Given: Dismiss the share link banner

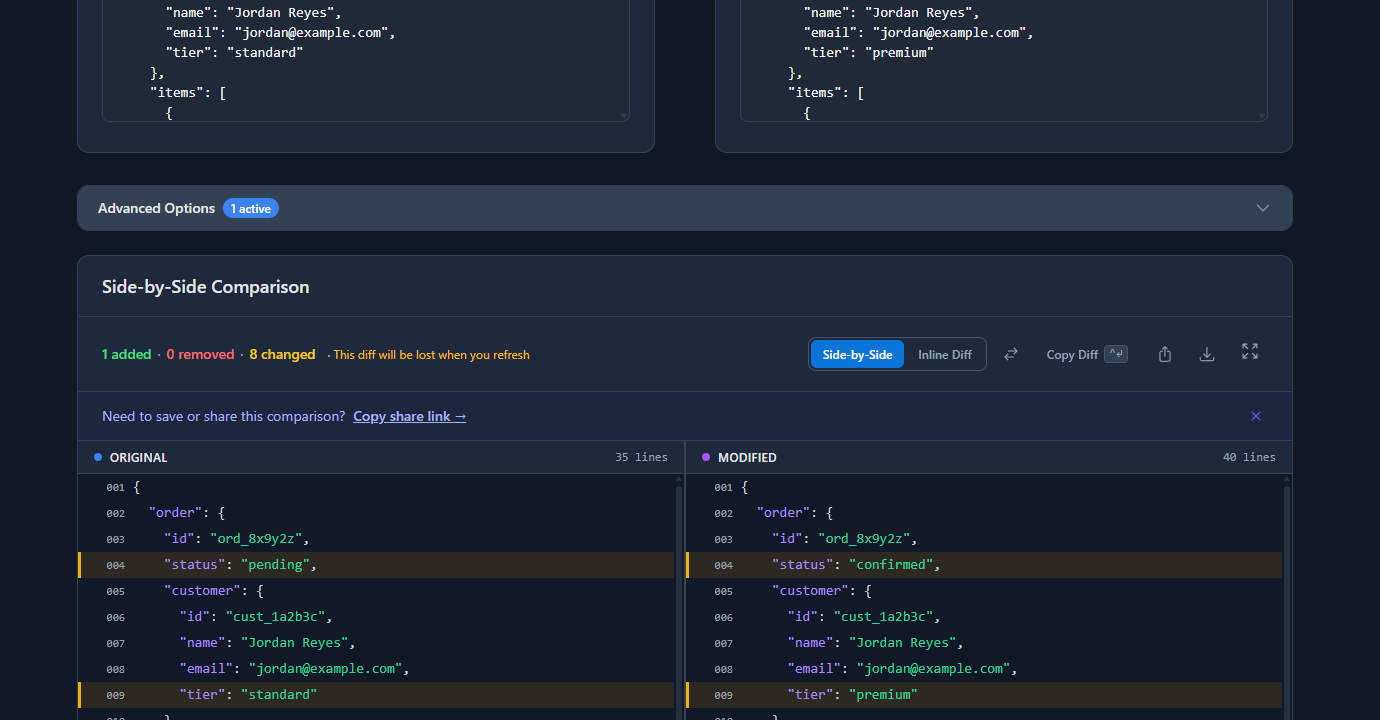Looking at the screenshot, I should (1255, 416).
